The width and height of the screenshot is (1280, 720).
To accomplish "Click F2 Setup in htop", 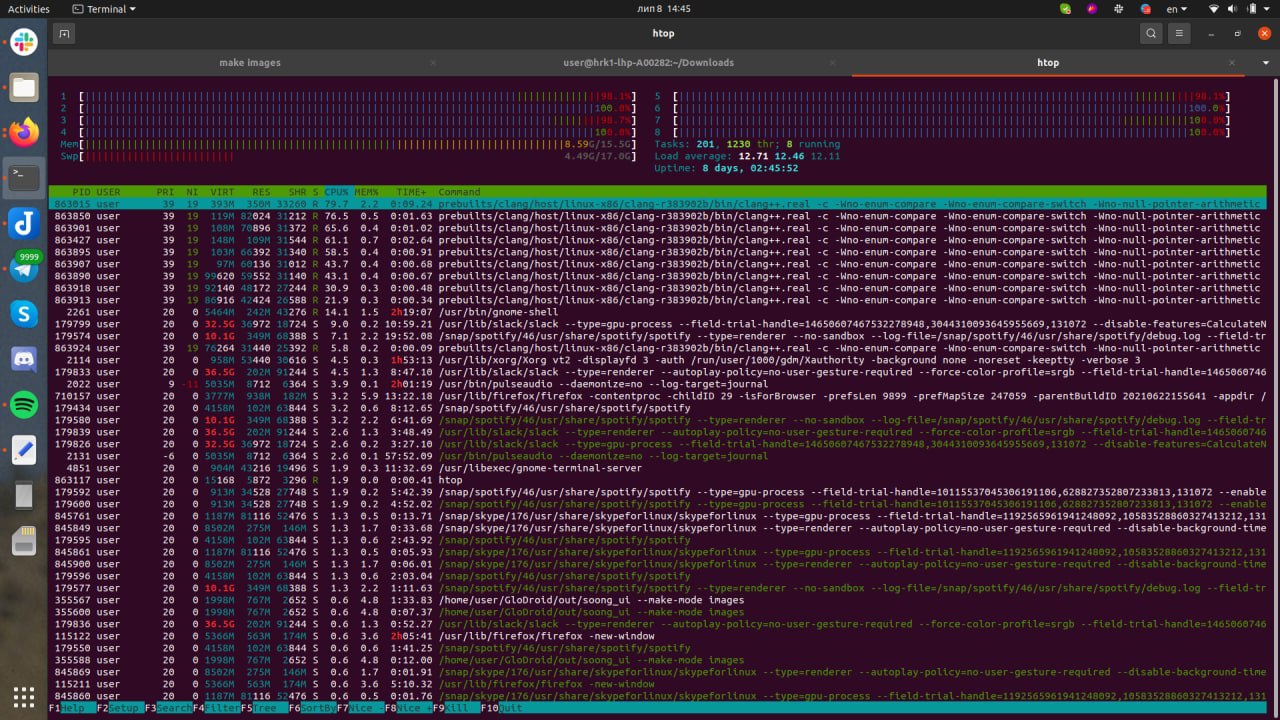I will [120, 708].
